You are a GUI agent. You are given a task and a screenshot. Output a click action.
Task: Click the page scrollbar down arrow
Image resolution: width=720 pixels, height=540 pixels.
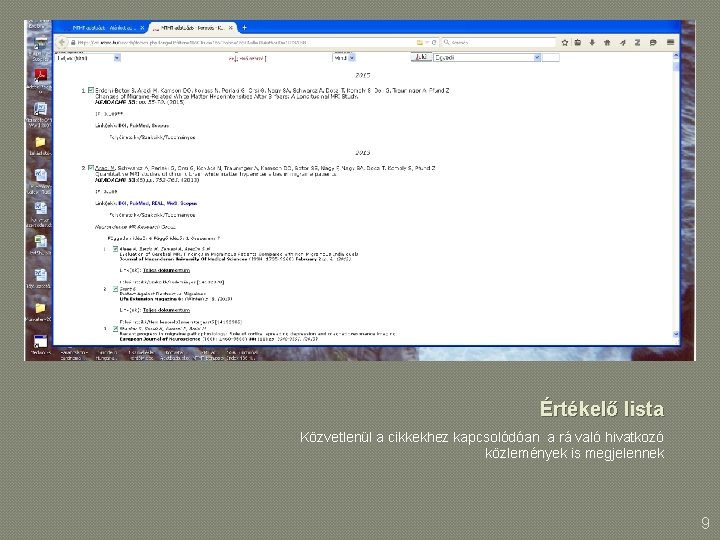tap(675, 334)
